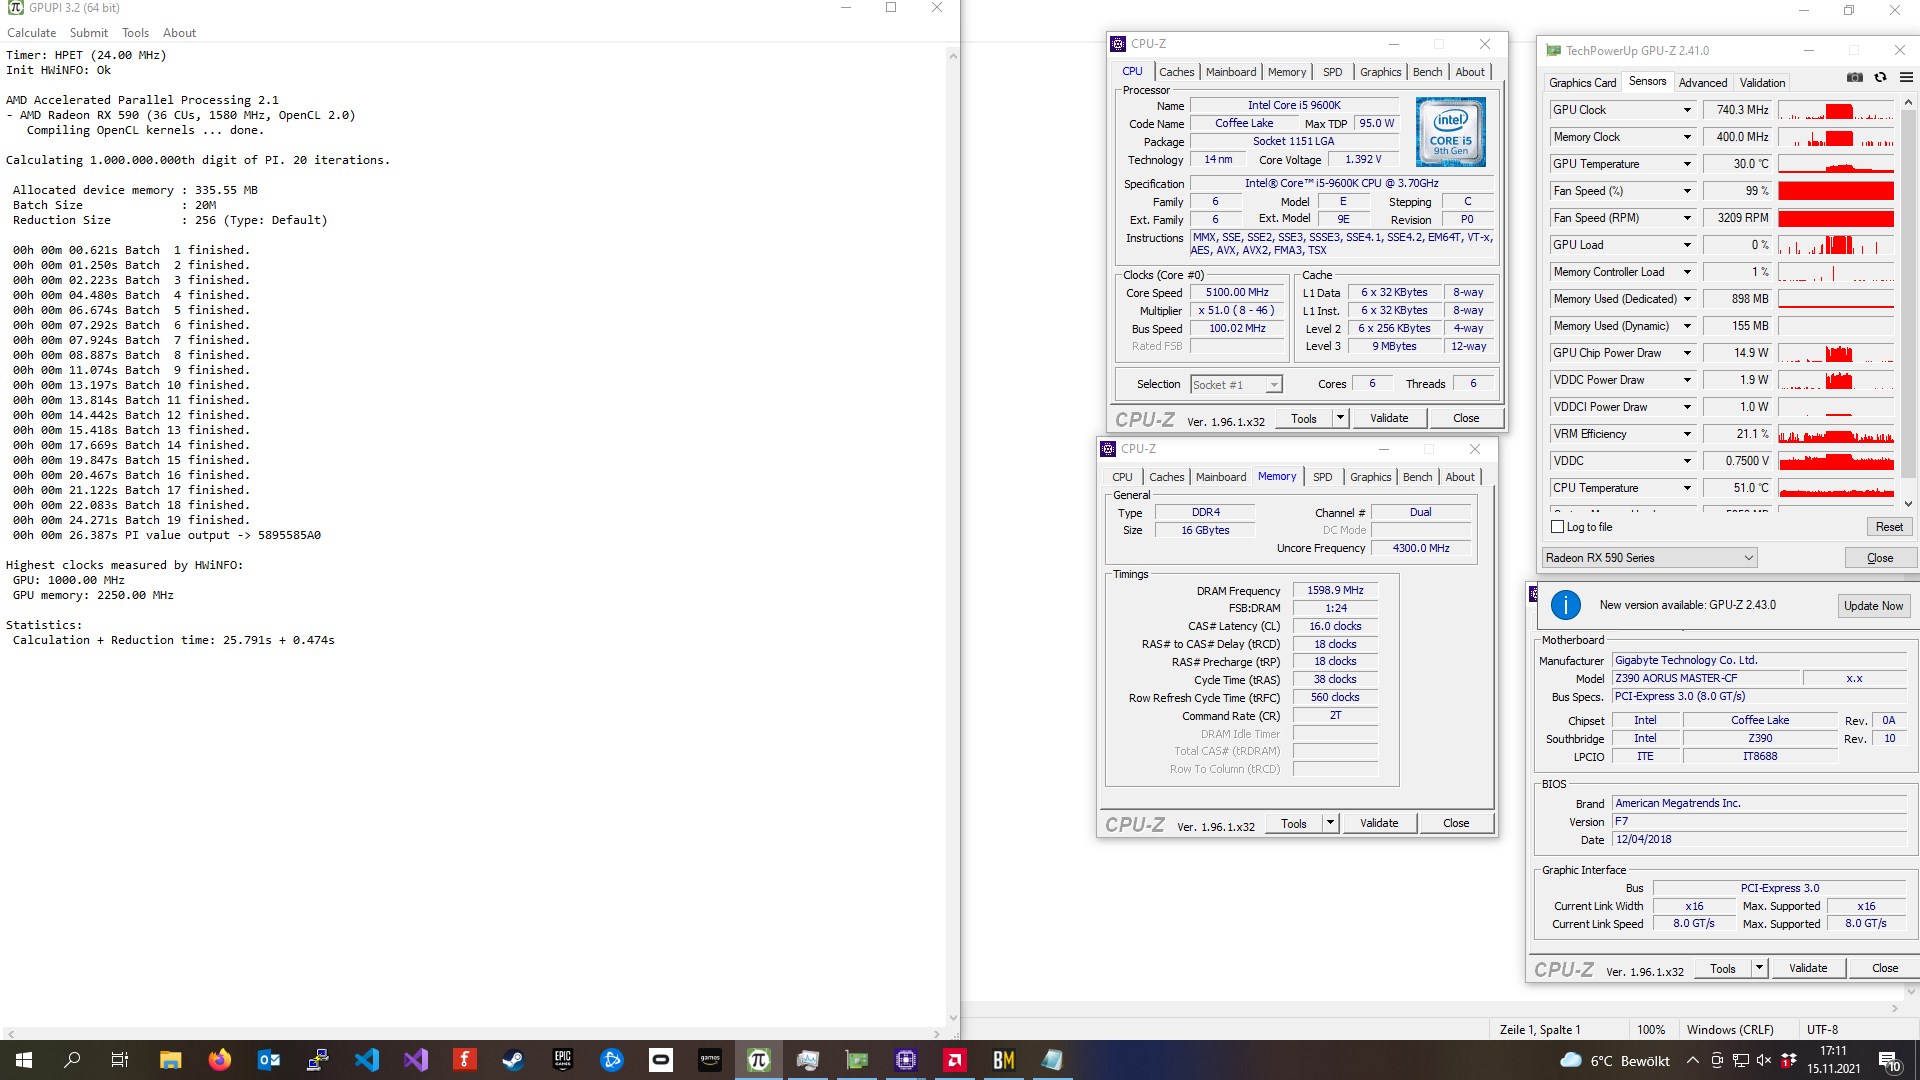Enable the Log to file checkbox
This screenshot has height=1080, width=1920.
[x=1557, y=527]
